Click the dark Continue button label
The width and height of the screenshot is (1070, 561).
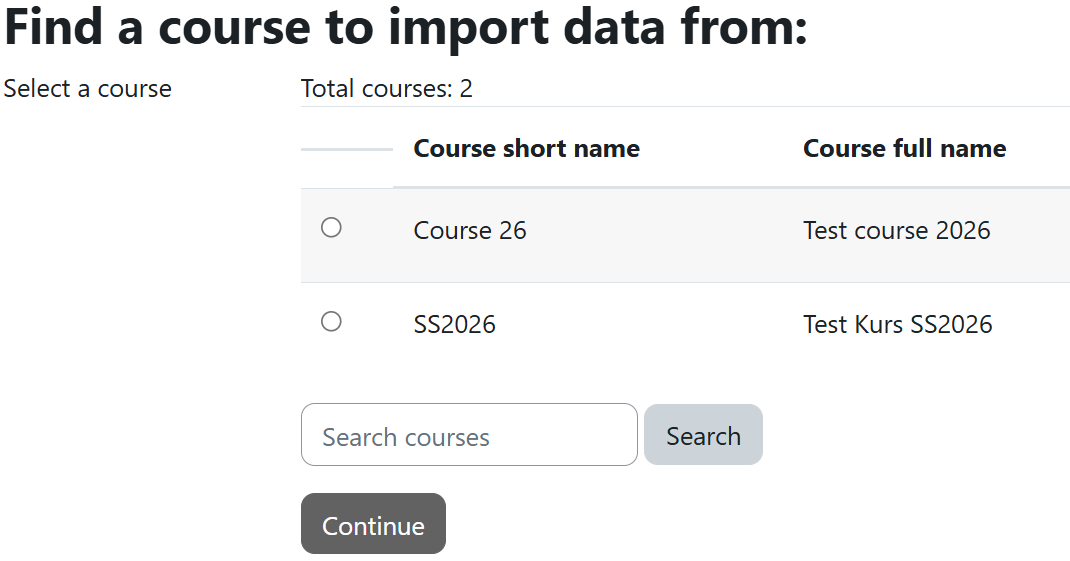[x=373, y=525]
